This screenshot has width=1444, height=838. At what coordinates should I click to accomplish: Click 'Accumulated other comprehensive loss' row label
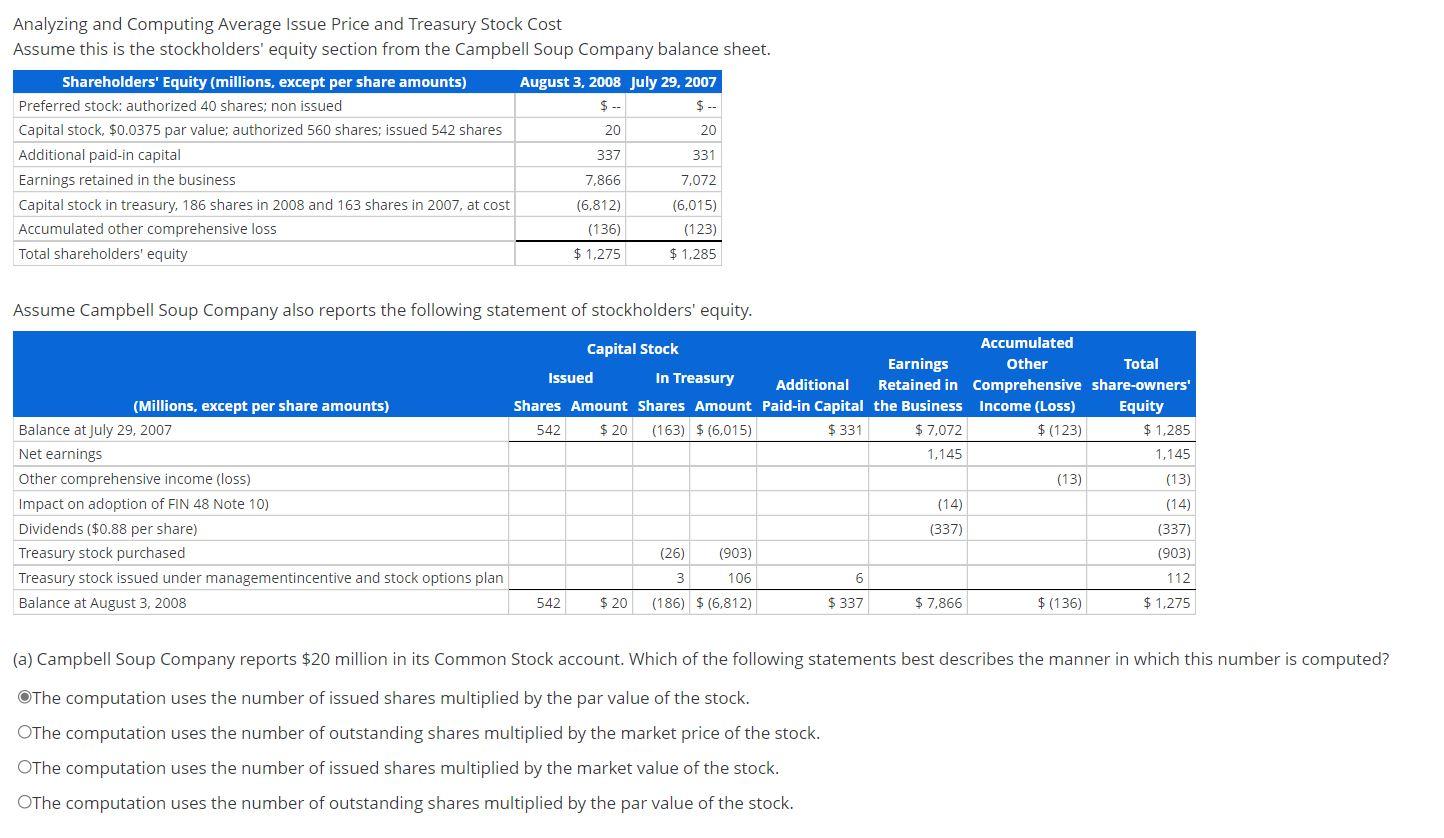147,229
